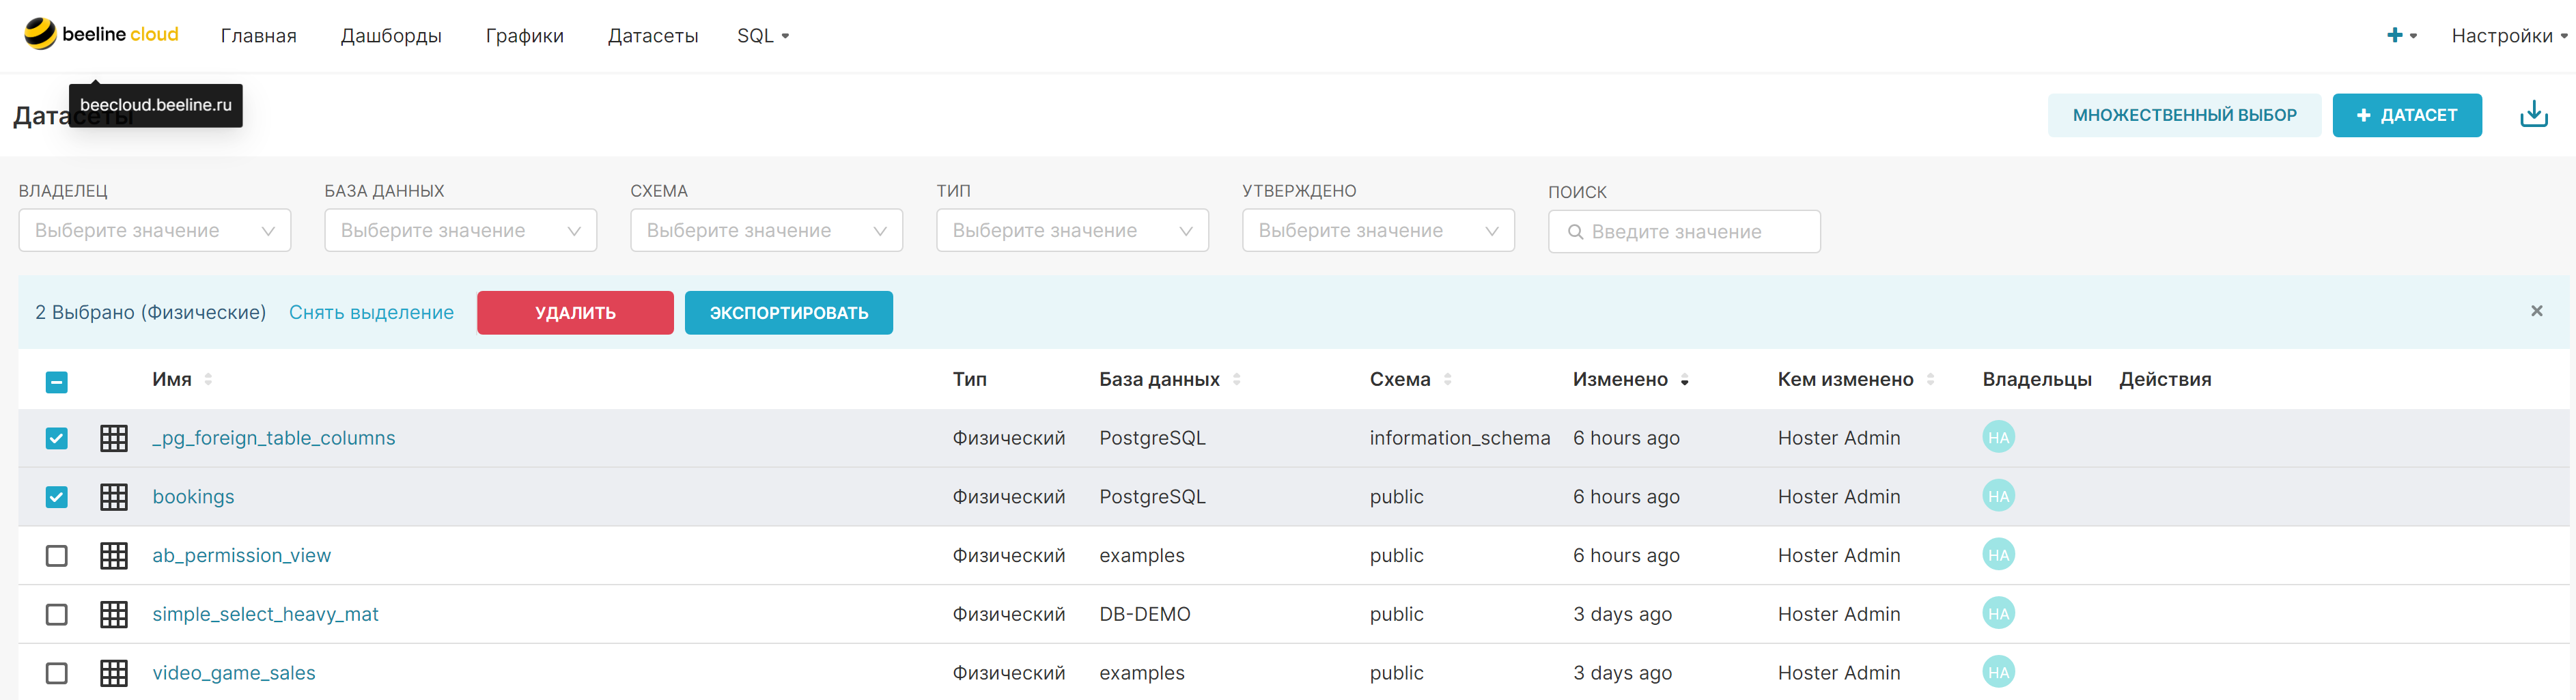
Task: Open Графики in navigation
Action: coord(525,35)
